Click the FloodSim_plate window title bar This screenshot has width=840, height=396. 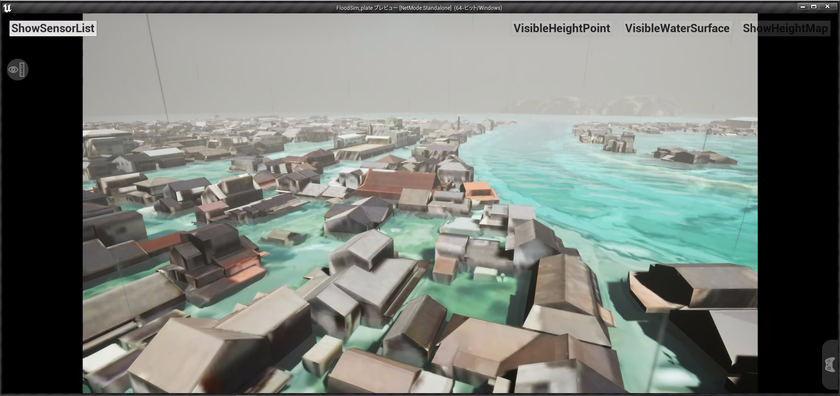tap(419, 8)
